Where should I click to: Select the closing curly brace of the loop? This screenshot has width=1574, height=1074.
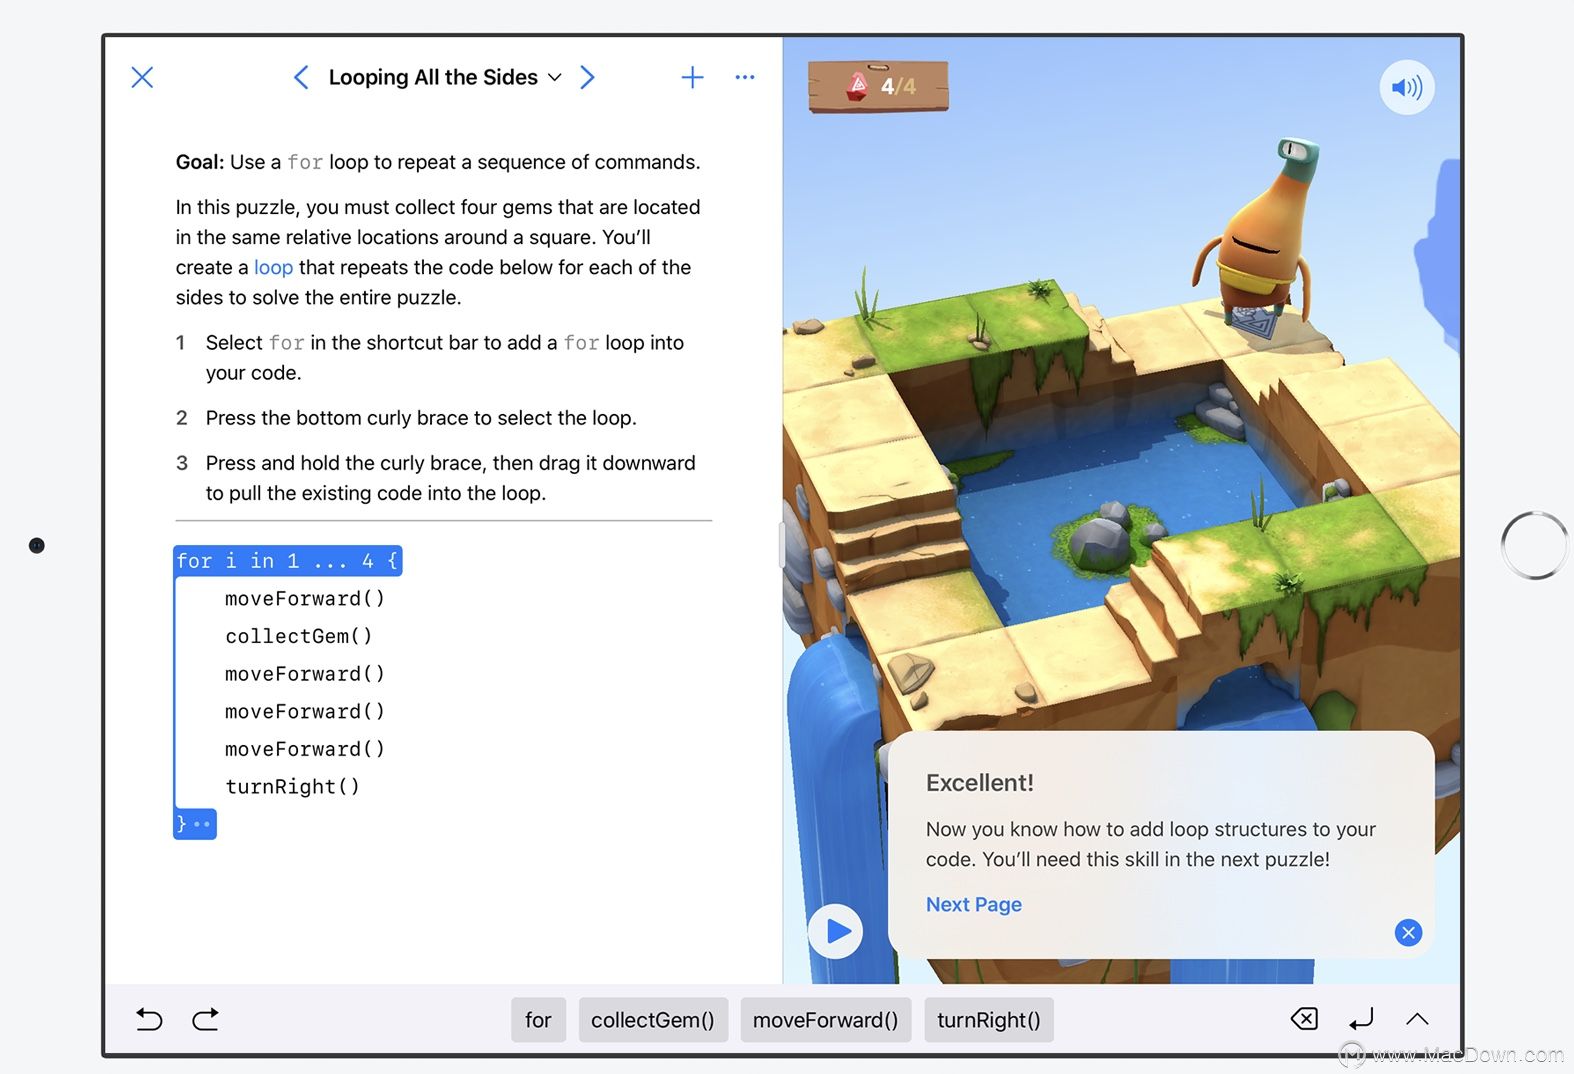point(195,824)
